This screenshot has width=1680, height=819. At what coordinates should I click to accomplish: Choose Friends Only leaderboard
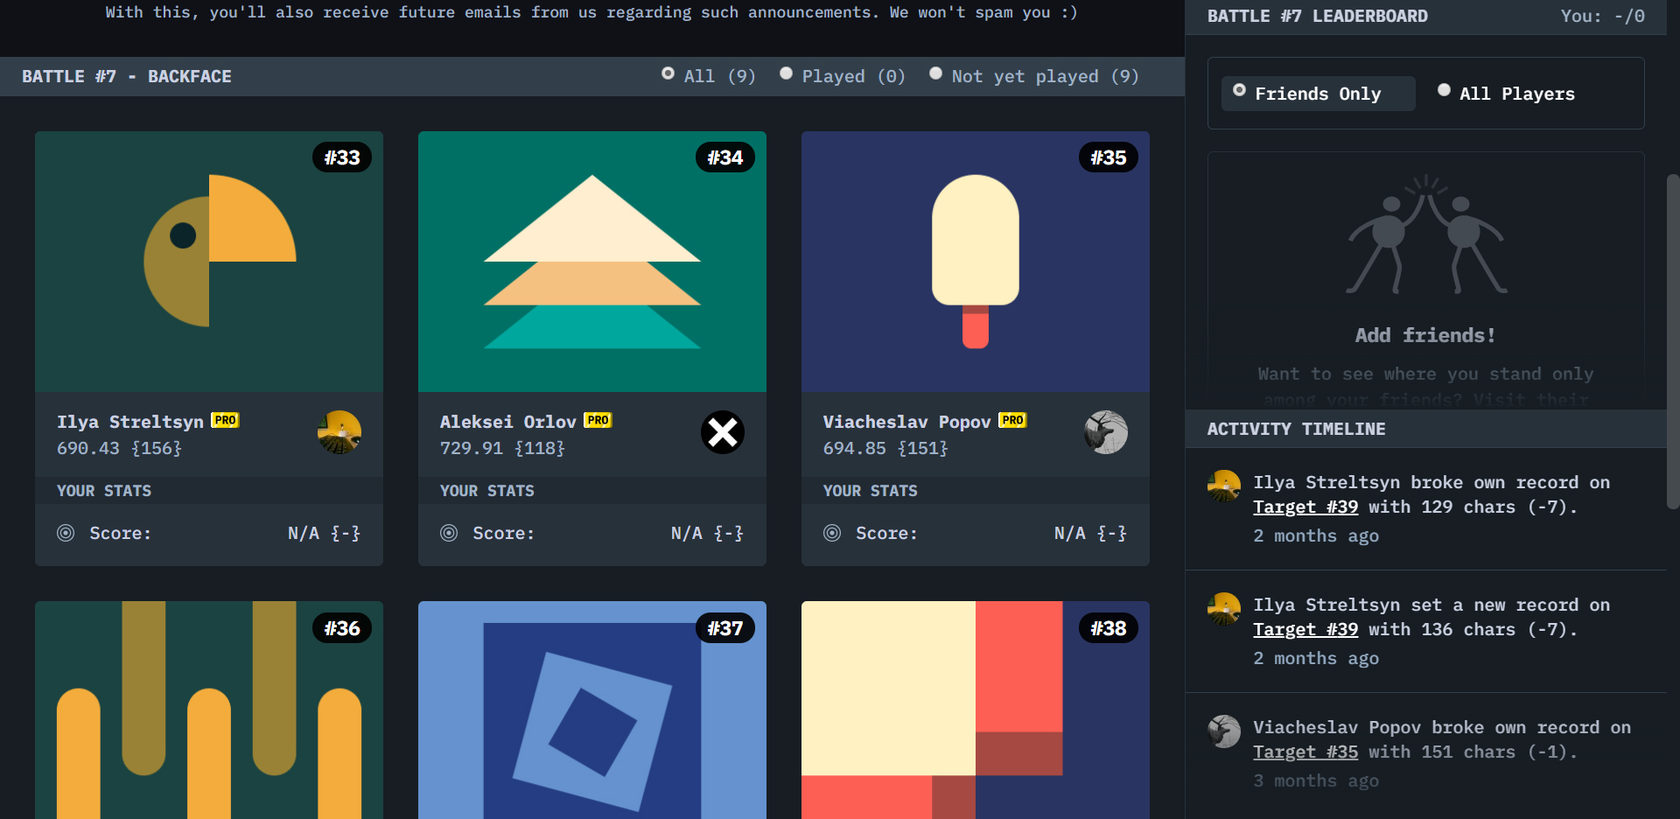tap(1318, 93)
